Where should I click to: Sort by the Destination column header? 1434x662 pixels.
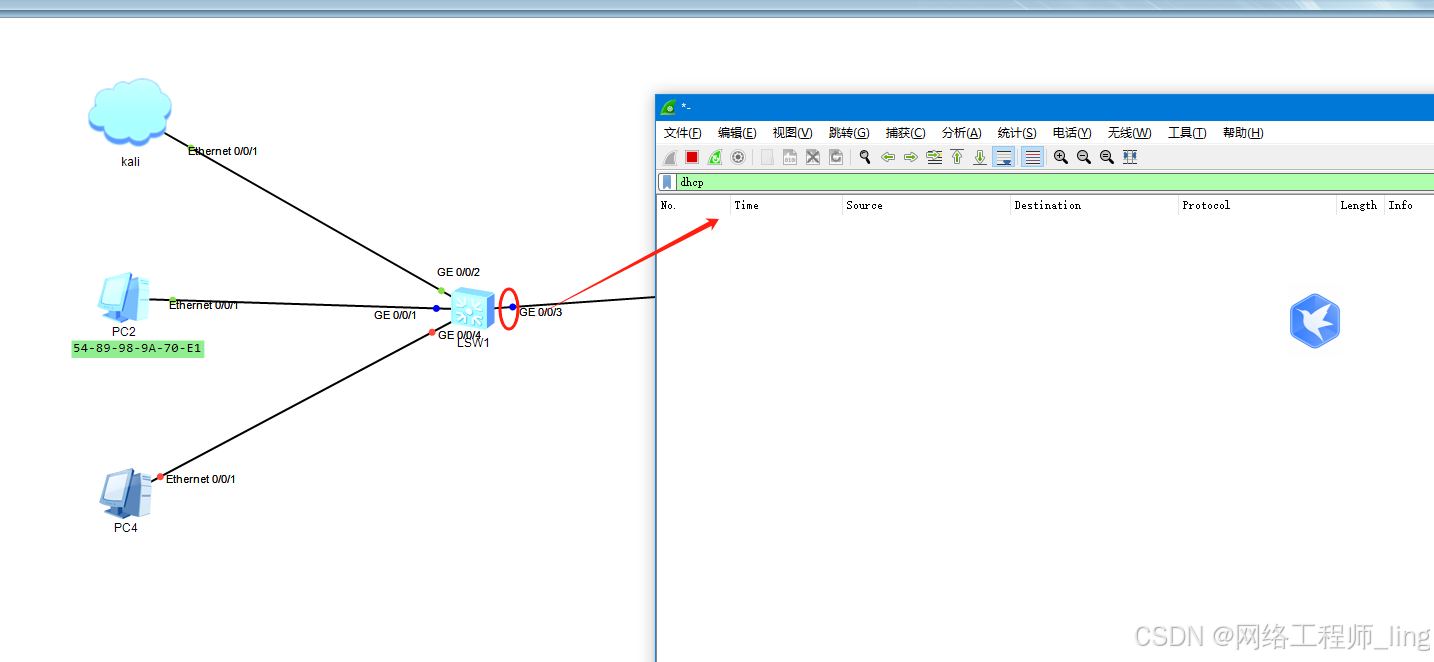point(1095,205)
